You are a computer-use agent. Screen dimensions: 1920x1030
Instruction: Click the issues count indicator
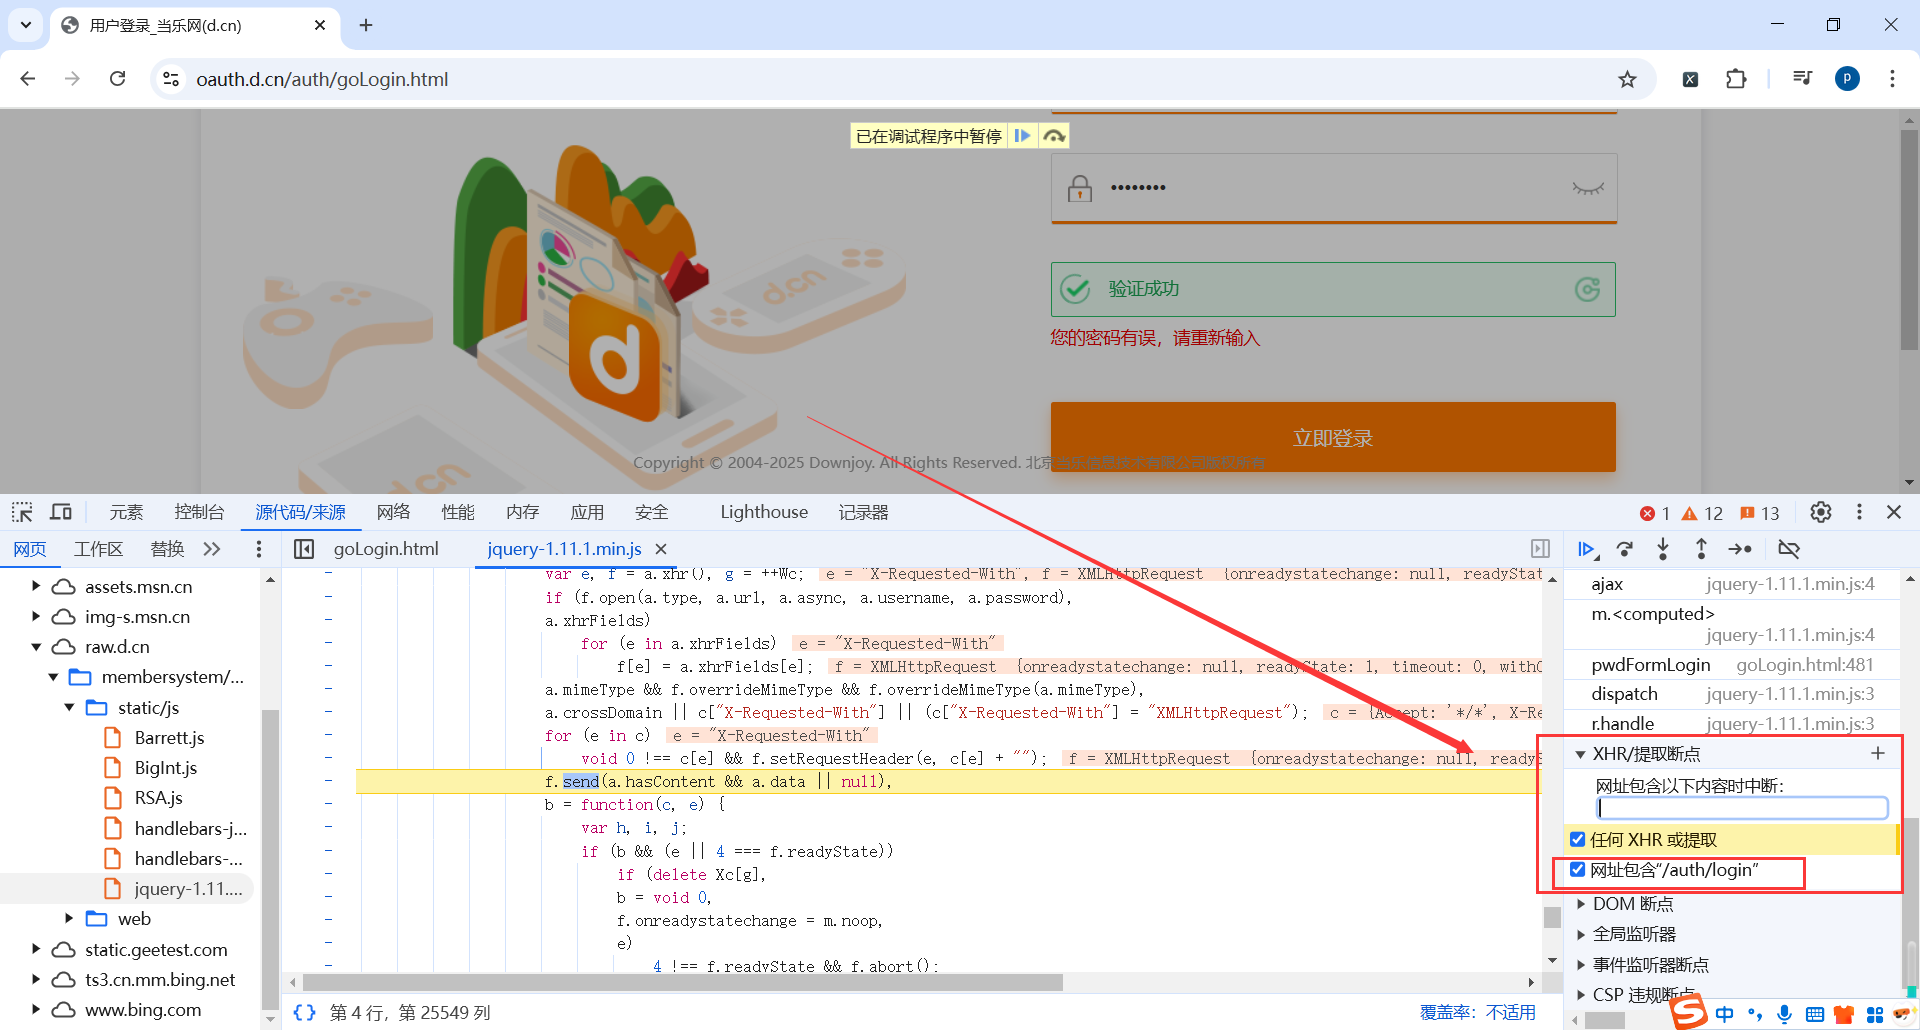pos(1759,513)
